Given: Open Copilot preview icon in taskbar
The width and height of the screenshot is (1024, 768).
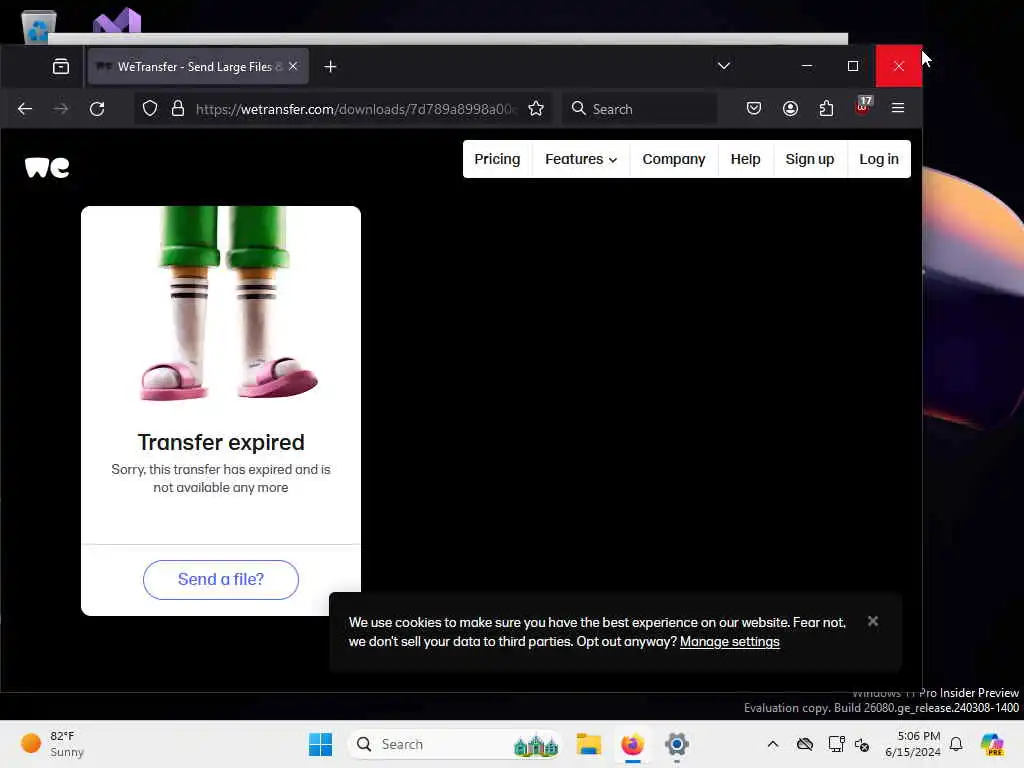Looking at the screenshot, I should click(x=992, y=744).
